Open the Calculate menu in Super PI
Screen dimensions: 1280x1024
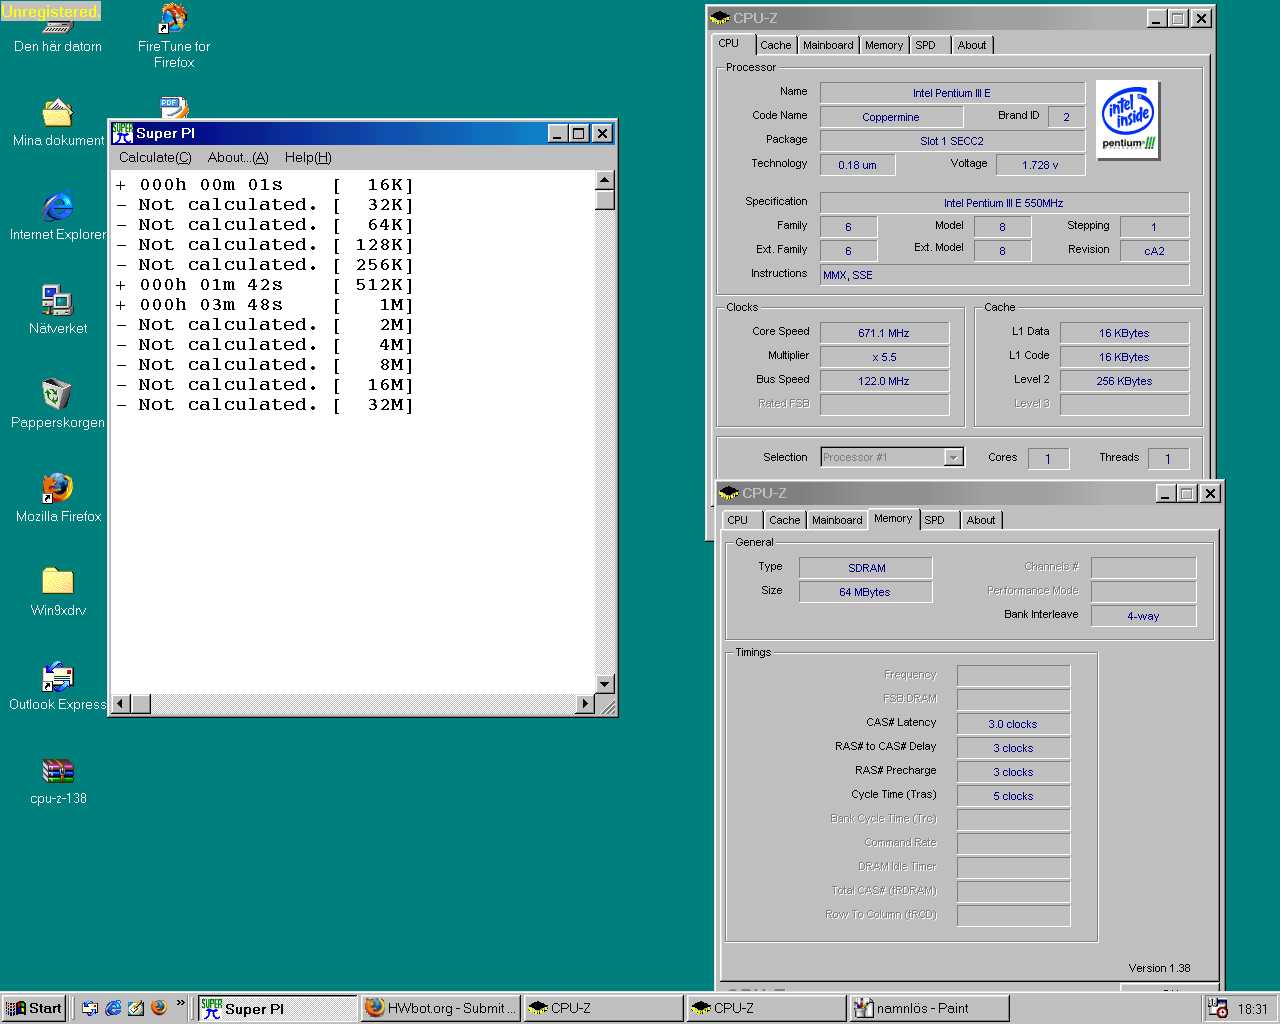click(155, 157)
